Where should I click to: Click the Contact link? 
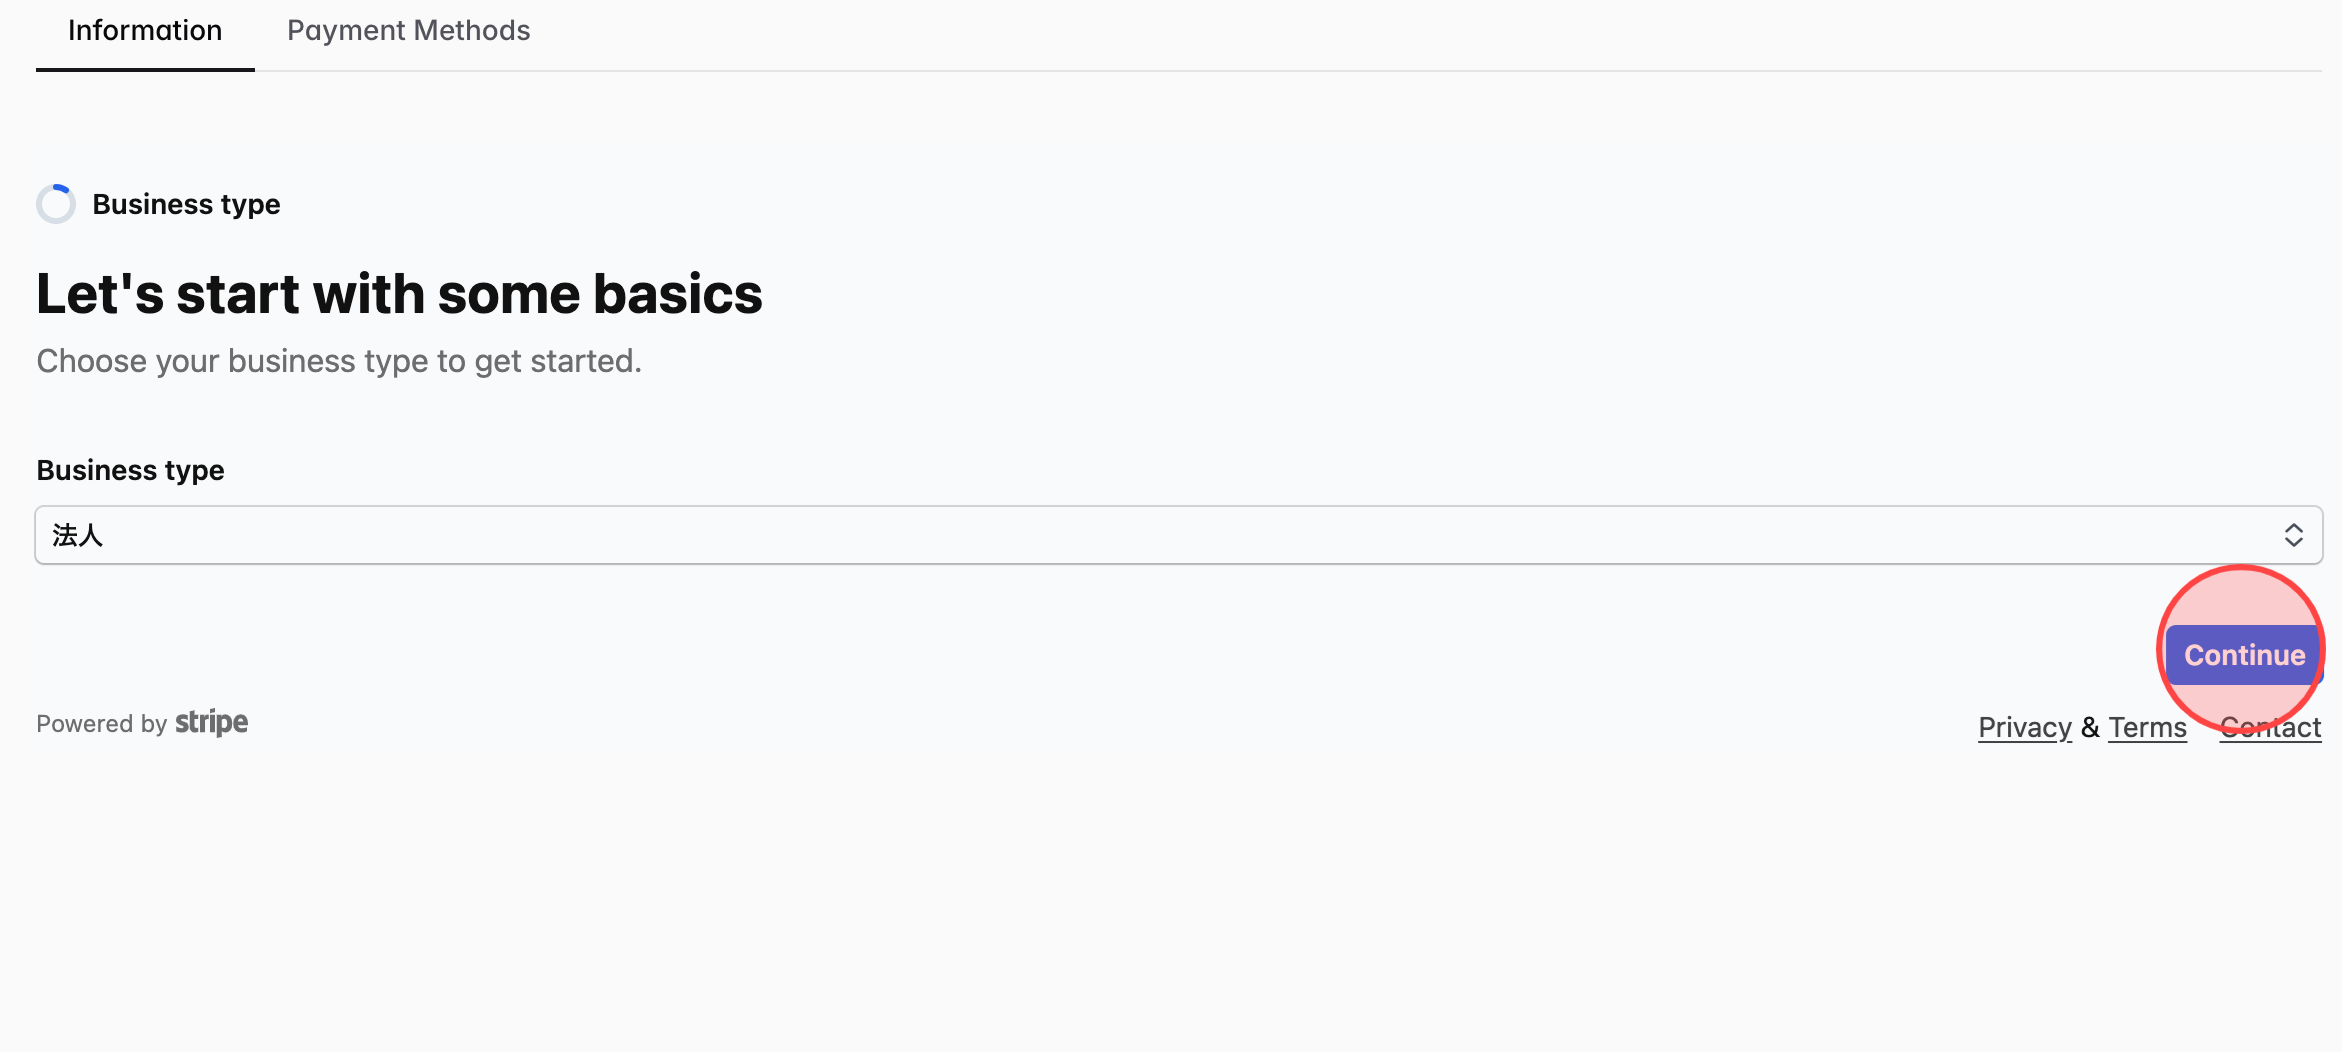[2271, 727]
